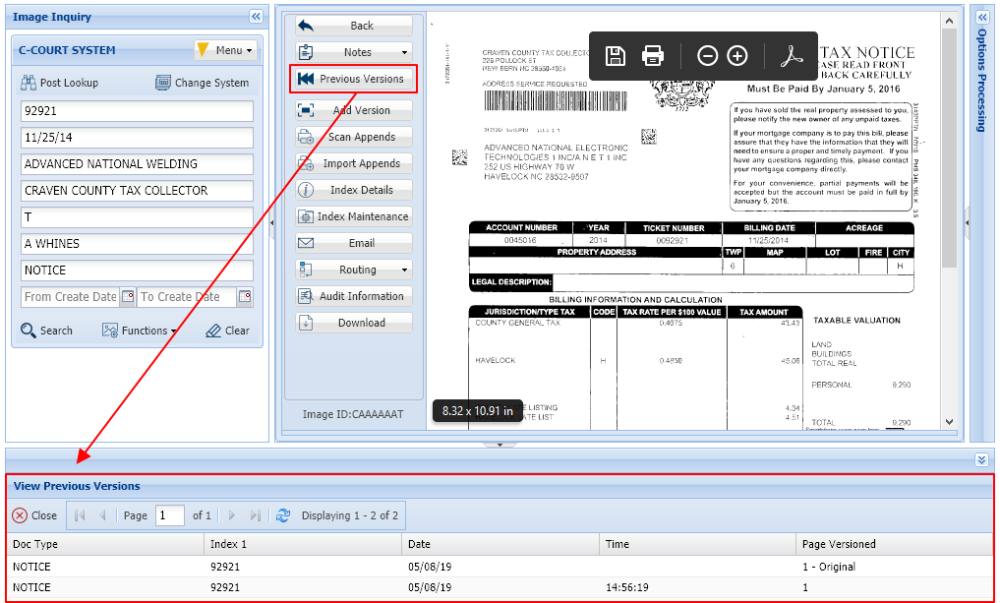Screen dimensions: 1000x603
Task: Open in Adobe Acrobat icon
Action: (x=791, y=56)
